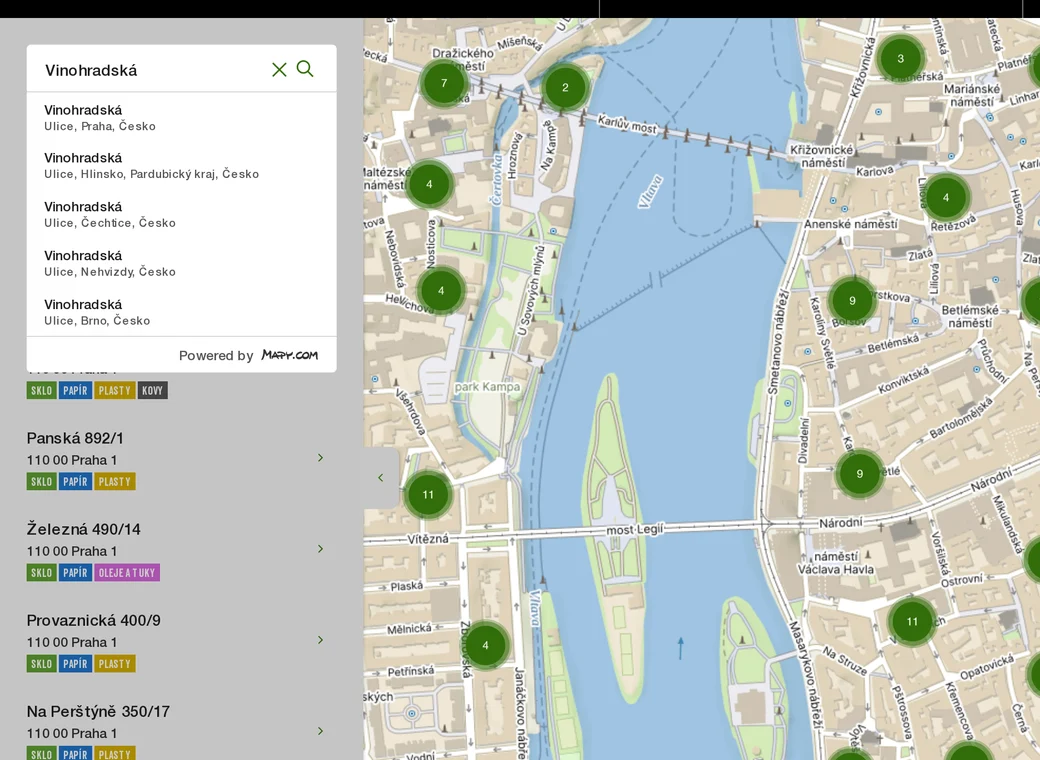Click PAPÍR tag under Železná 490/14
Image resolution: width=1040 pixels, height=760 pixels.
(75, 572)
